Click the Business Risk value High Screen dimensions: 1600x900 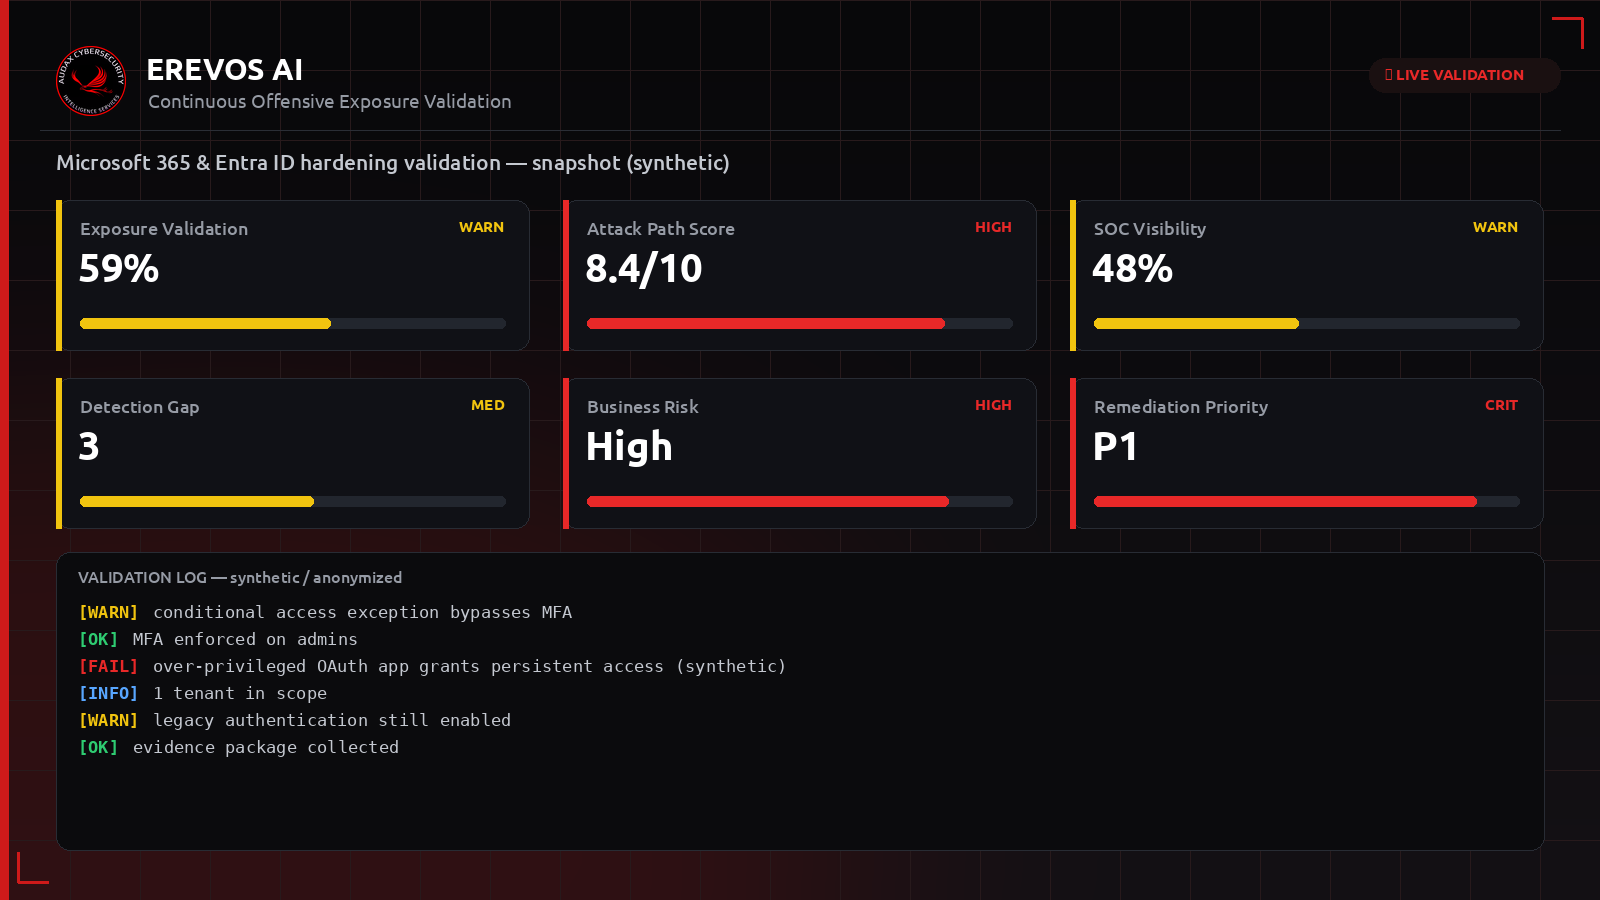629,447
